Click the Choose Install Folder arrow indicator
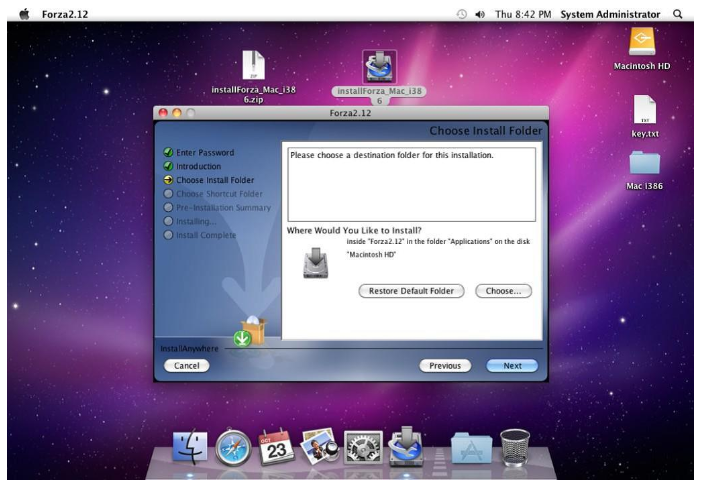Viewport: 702px width, 485px height. tap(168, 180)
